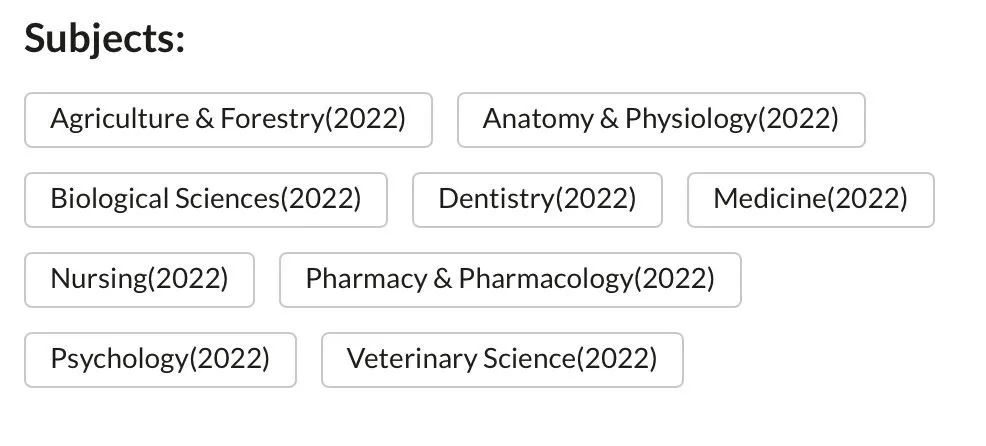This screenshot has height=446, width=986.
Task: Choose the Dentistry(2022) subject button
Action: (x=537, y=200)
